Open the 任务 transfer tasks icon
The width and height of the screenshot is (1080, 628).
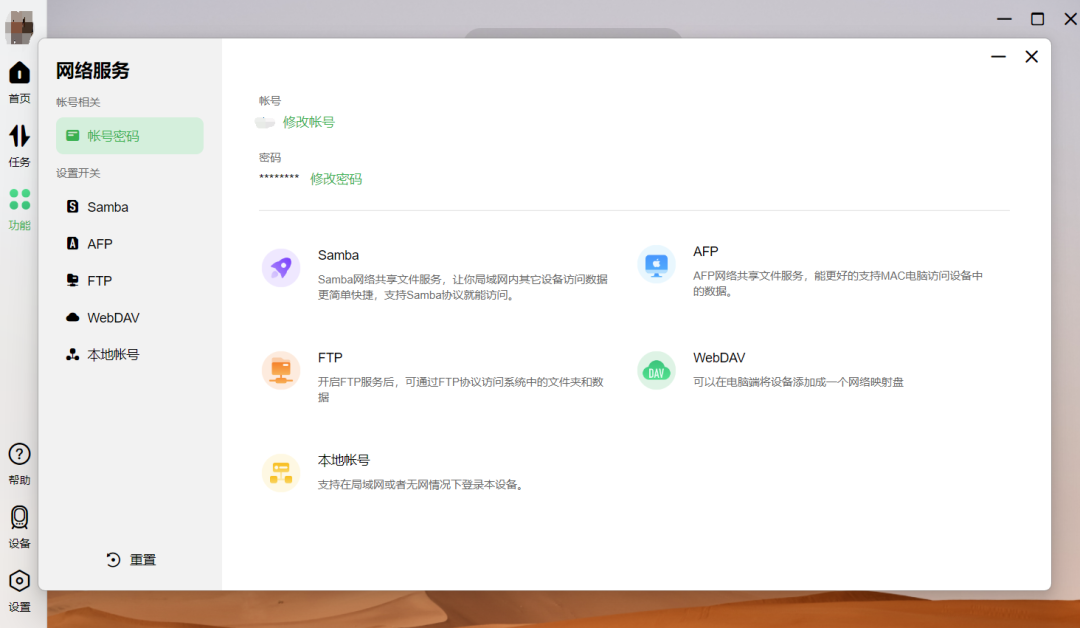(x=19, y=136)
